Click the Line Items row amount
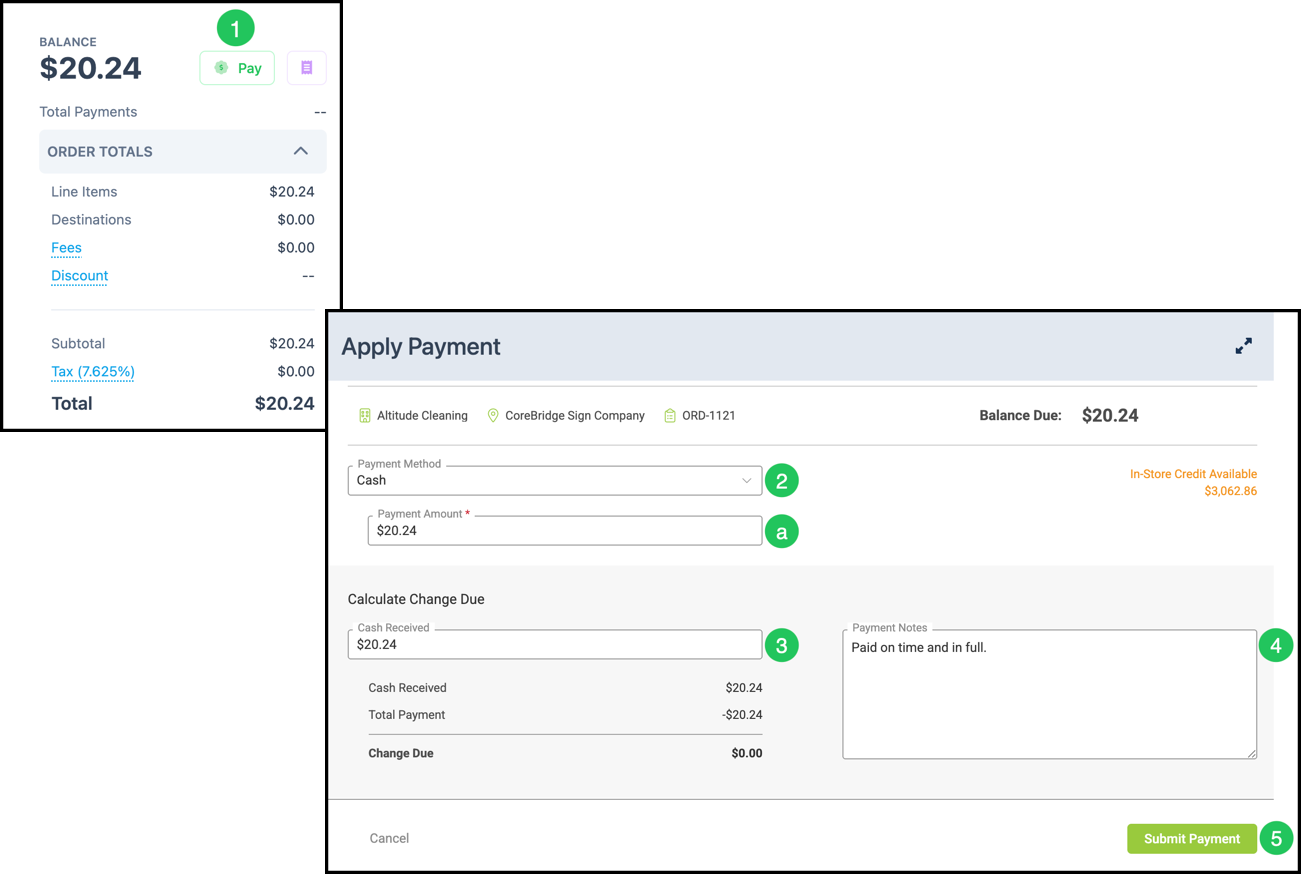 pyautogui.click(x=292, y=192)
